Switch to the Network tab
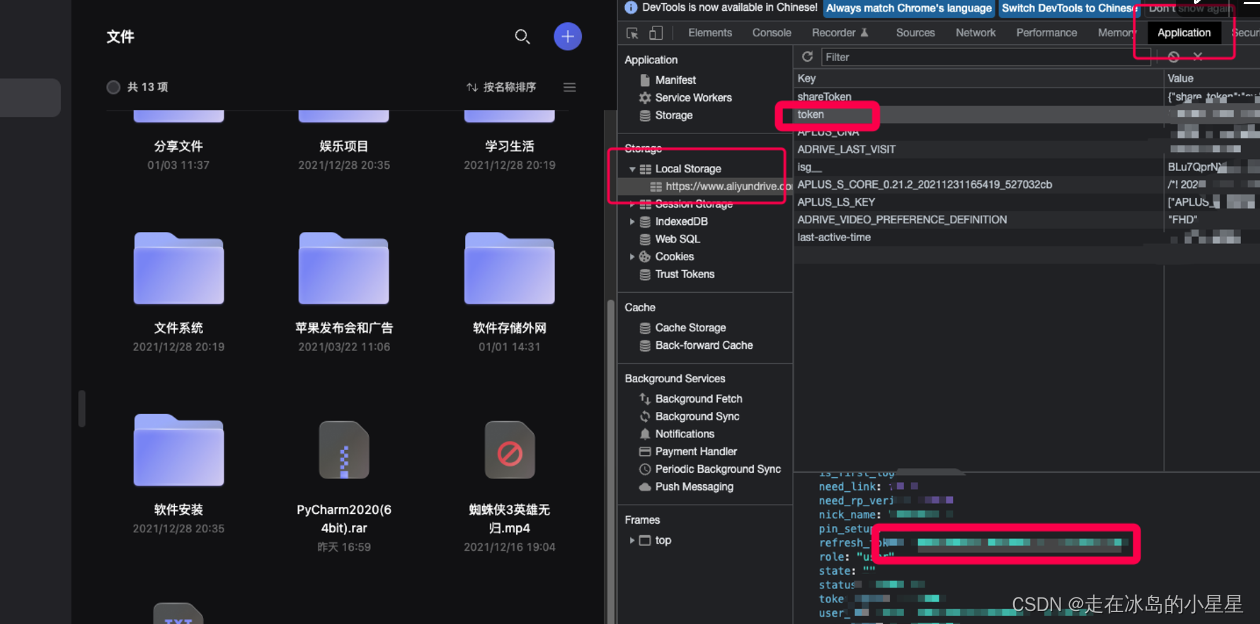Viewport: 1260px width, 624px height. (975, 33)
